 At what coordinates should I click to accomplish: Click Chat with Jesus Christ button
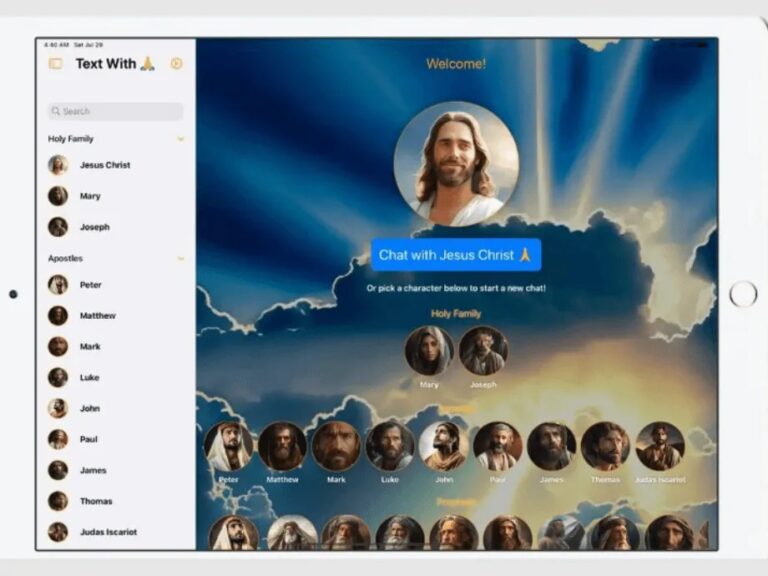[456, 255]
